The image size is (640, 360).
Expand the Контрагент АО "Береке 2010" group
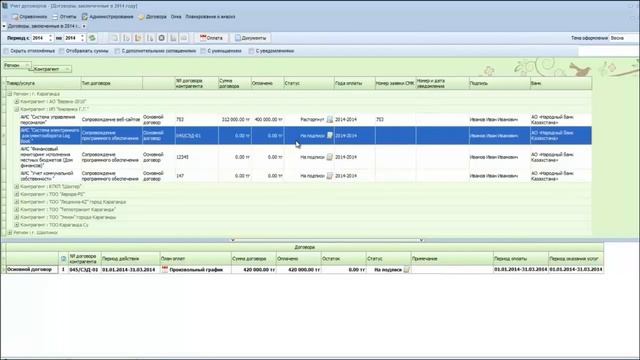point(17,102)
